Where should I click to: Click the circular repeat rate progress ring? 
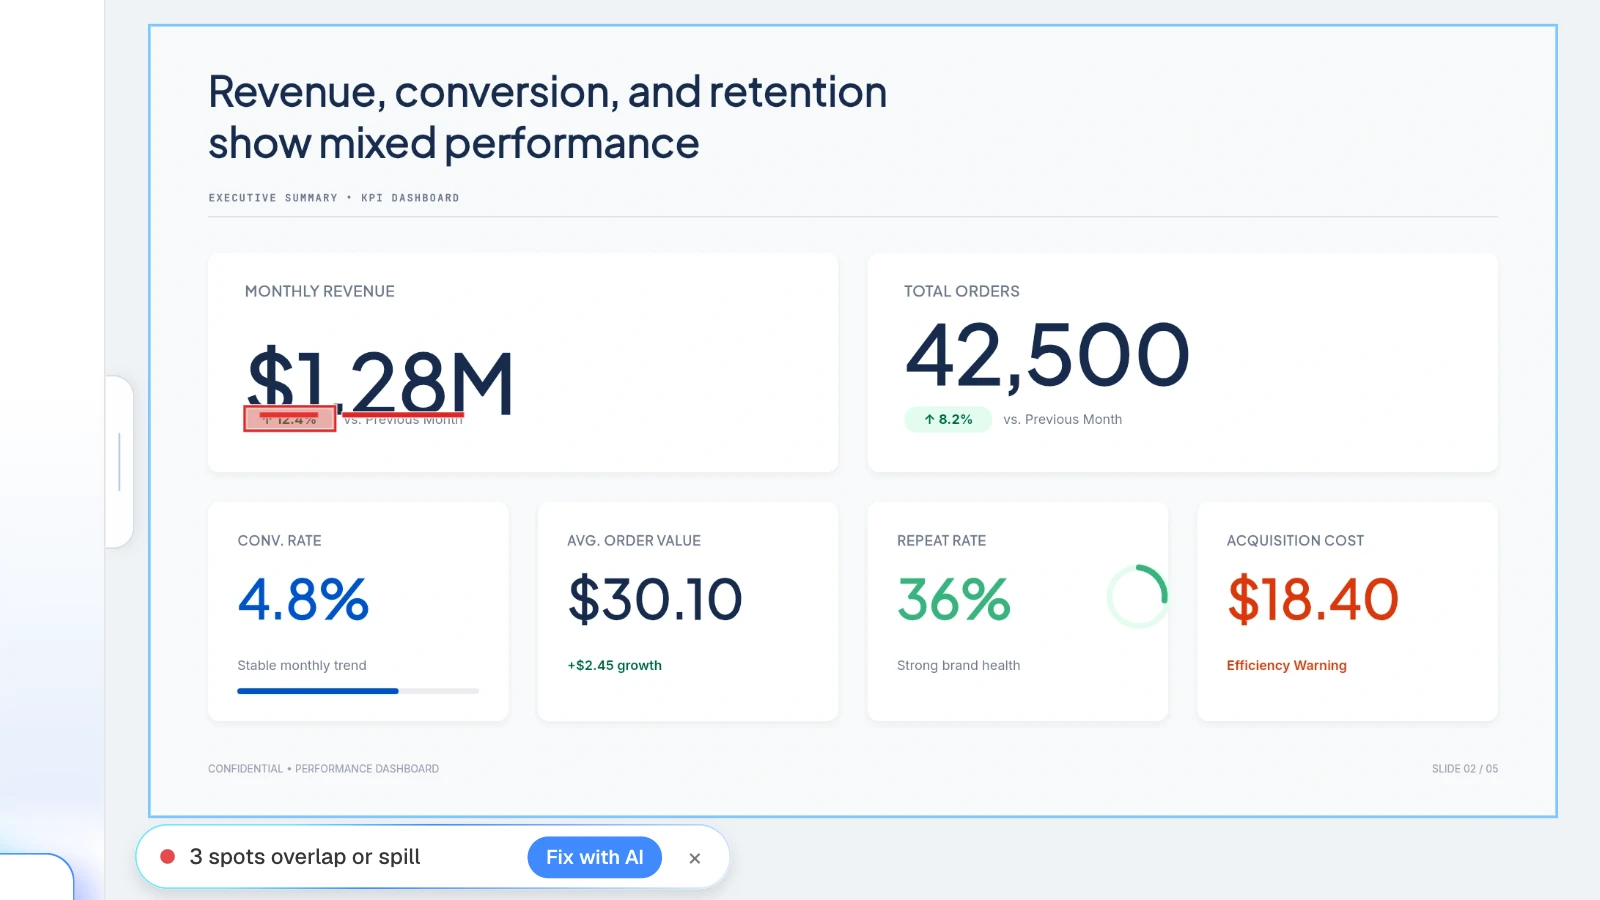(1138, 597)
